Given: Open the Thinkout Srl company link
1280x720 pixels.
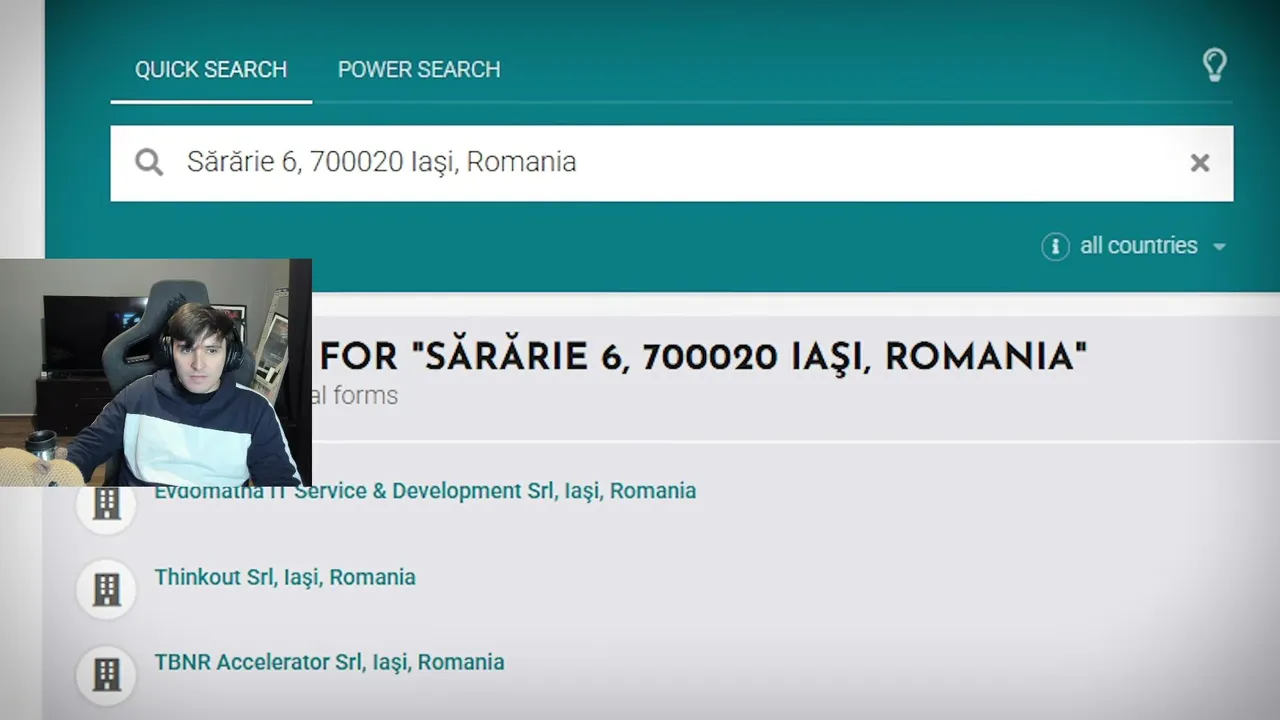Looking at the screenshot, I should point(285,578).
